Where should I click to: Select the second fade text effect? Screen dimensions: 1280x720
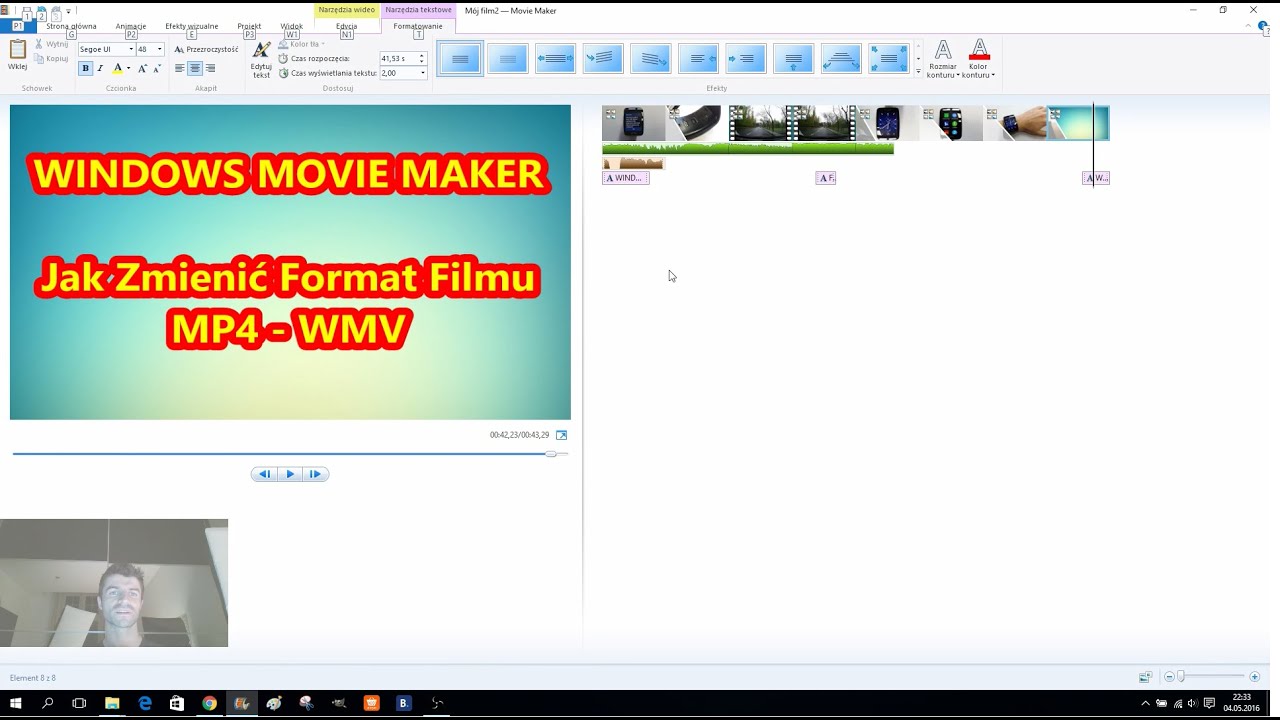pos(508,59)
